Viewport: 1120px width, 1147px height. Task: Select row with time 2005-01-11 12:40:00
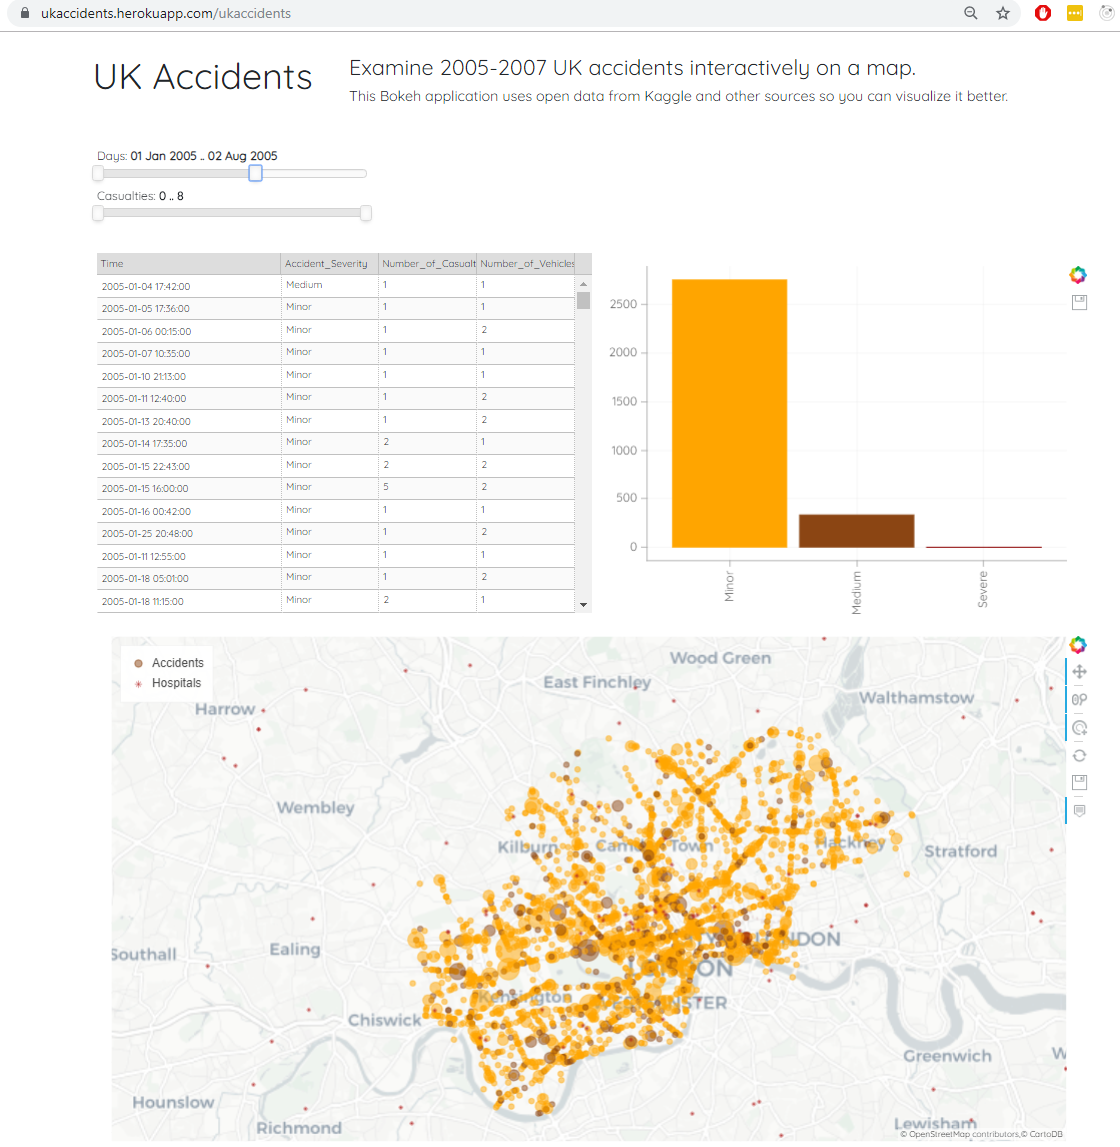coord(336,398)
